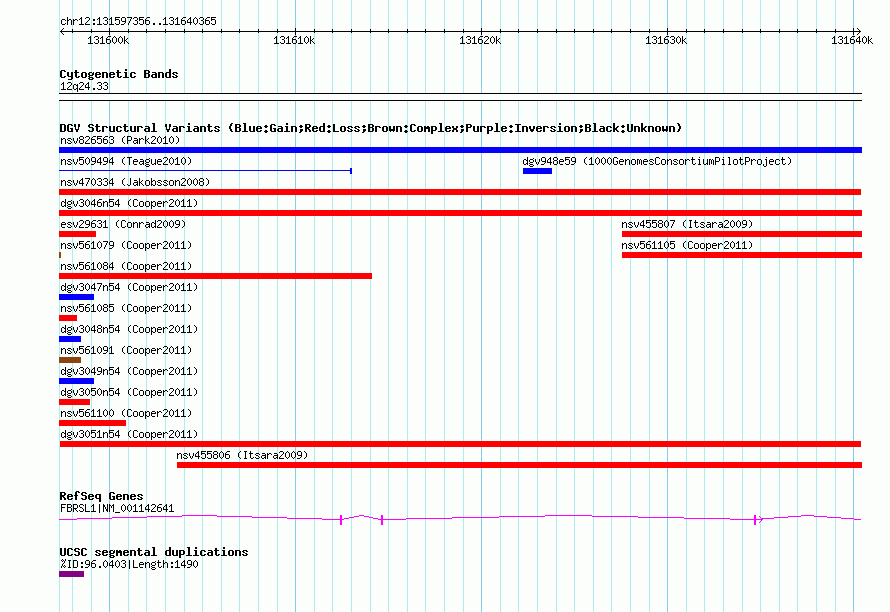Open the nsv561100 (Cooper2011) label
The height and width of the screenshot is (612, 890).
pos(126,413)
